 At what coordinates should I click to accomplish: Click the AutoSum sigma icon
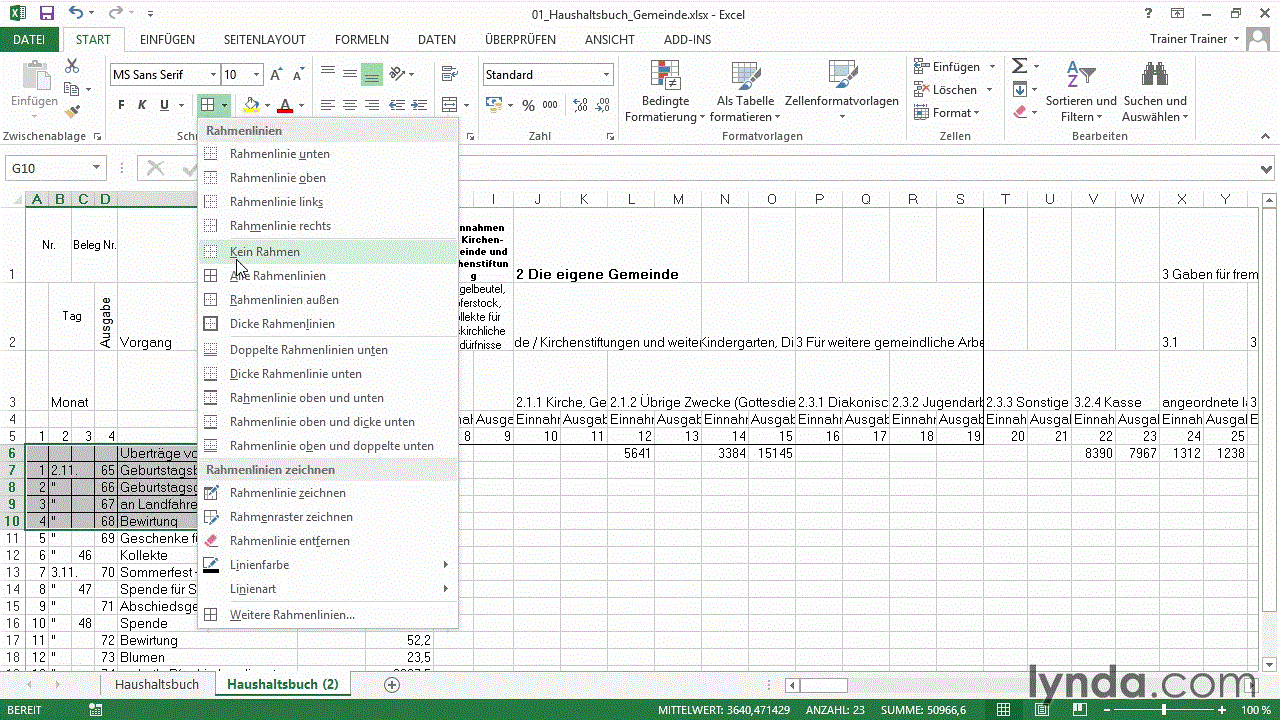click(x=1019, y=66)
